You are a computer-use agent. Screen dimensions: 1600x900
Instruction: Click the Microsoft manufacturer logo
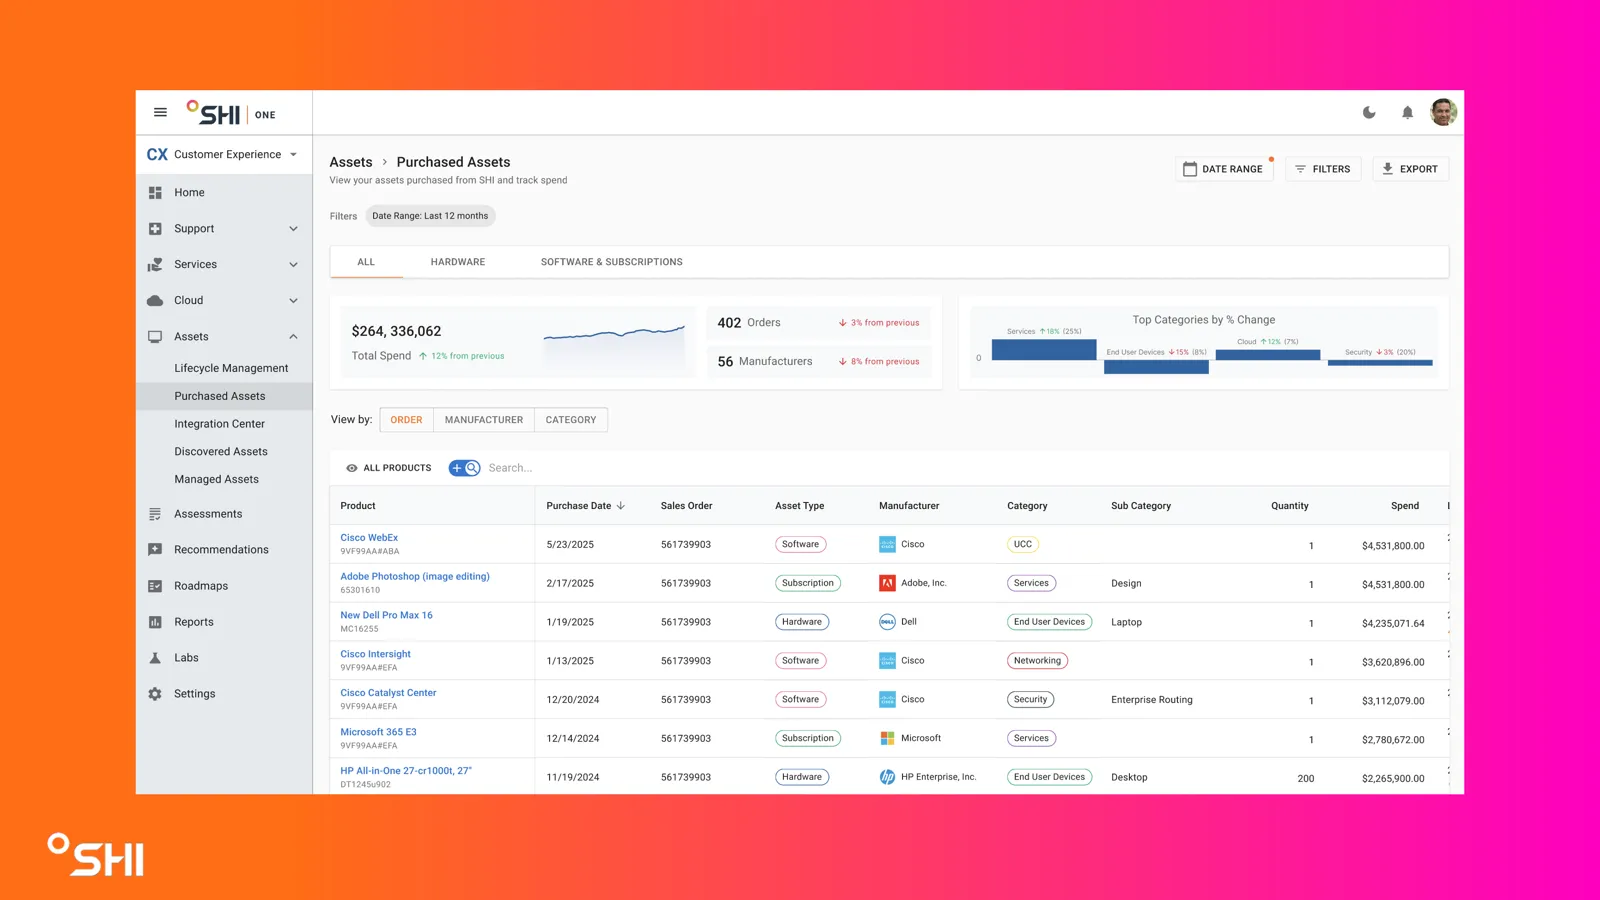tap(887, 738)
